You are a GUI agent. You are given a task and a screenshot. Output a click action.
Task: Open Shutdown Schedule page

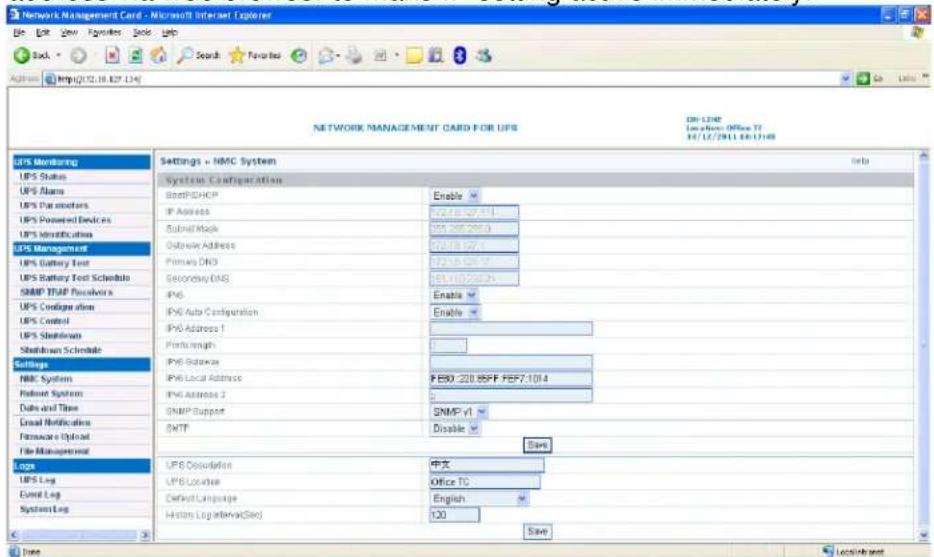[x=61, y=350]
